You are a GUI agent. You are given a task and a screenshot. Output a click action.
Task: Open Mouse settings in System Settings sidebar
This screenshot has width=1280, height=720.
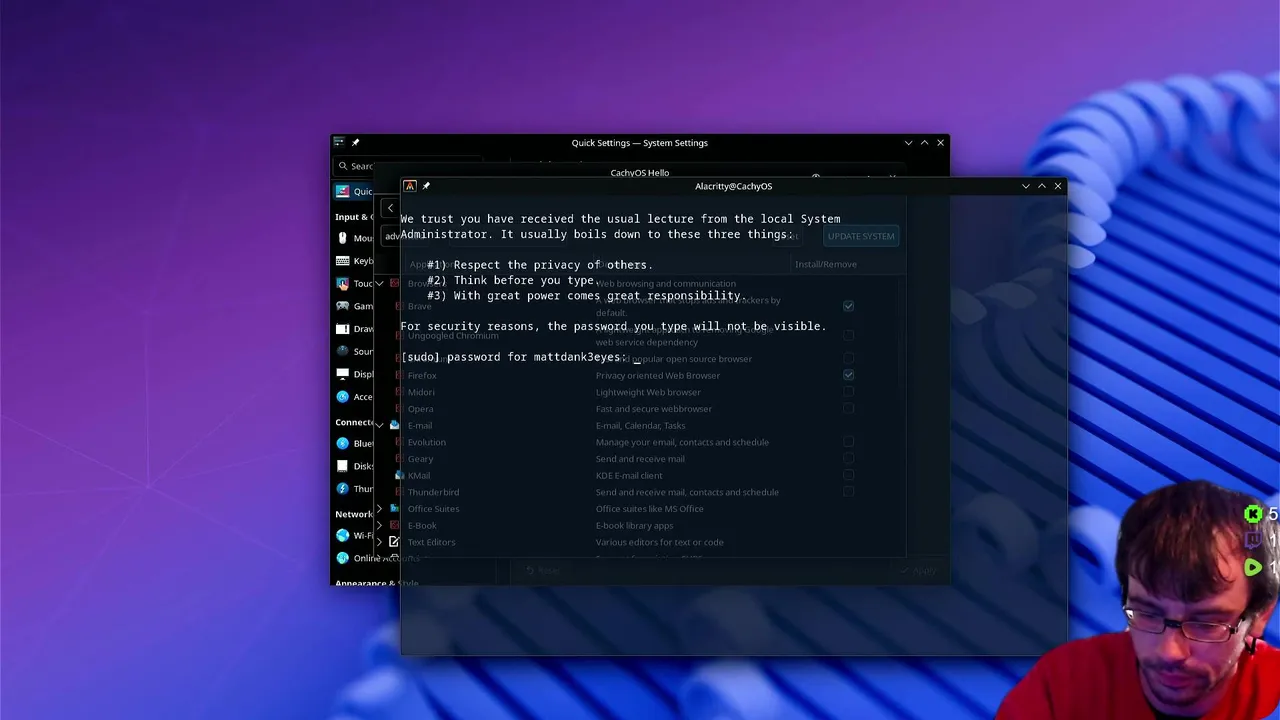click(353, 238)
